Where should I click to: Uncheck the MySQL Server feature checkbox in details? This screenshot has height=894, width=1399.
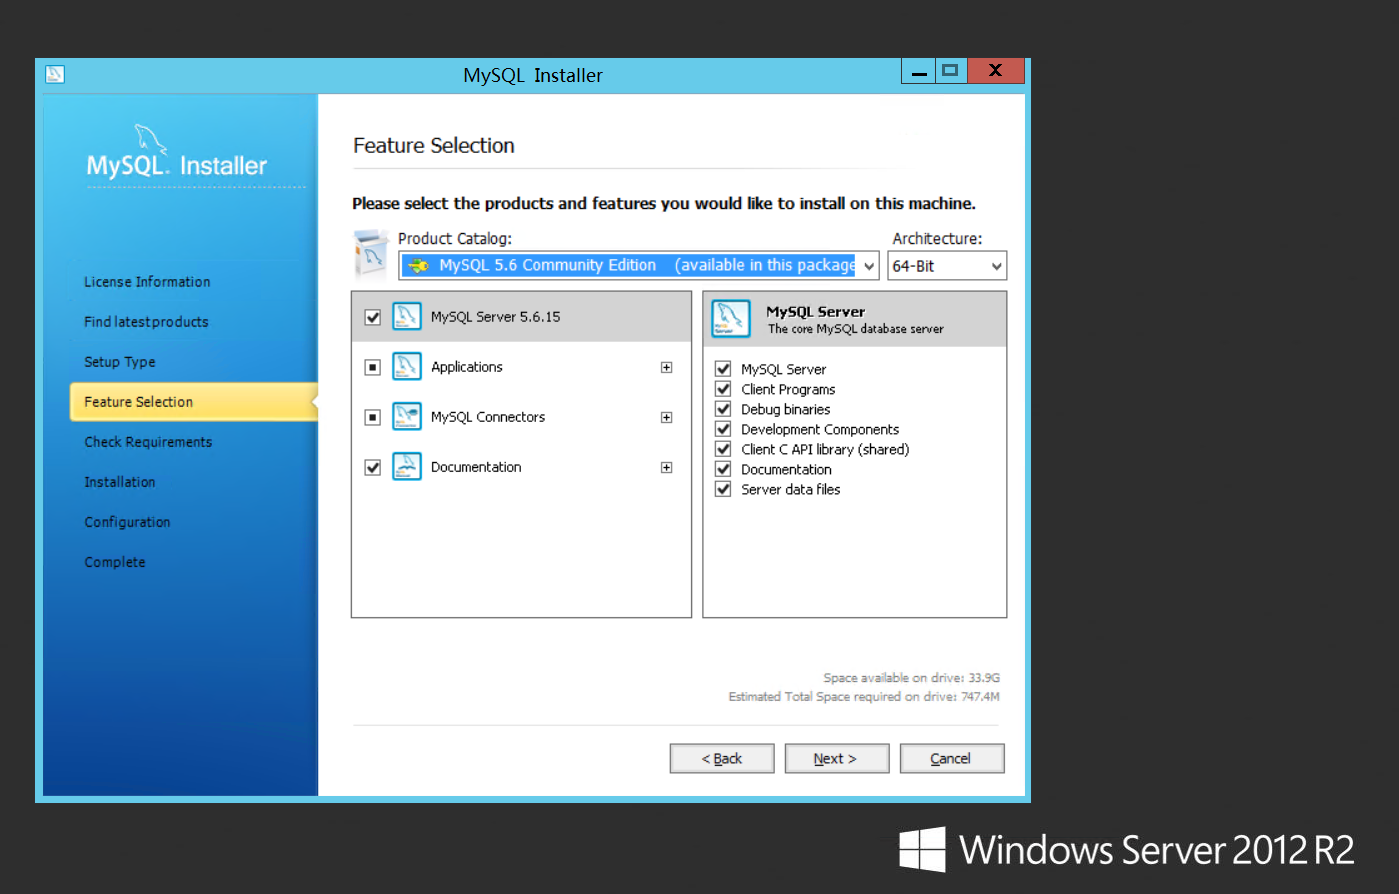pyautogui.click(x=723, y=369)
